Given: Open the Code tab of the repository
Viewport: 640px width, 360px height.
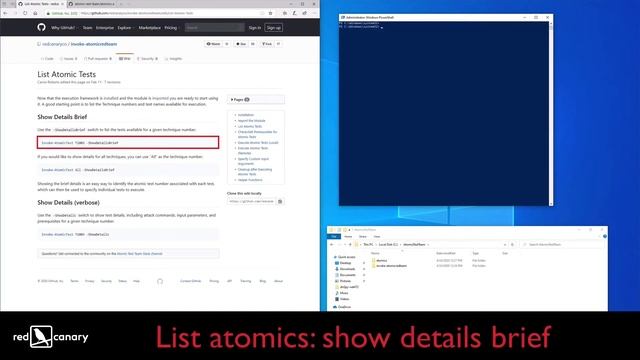Looking at the screenshot, I should (x=47, y=59).
